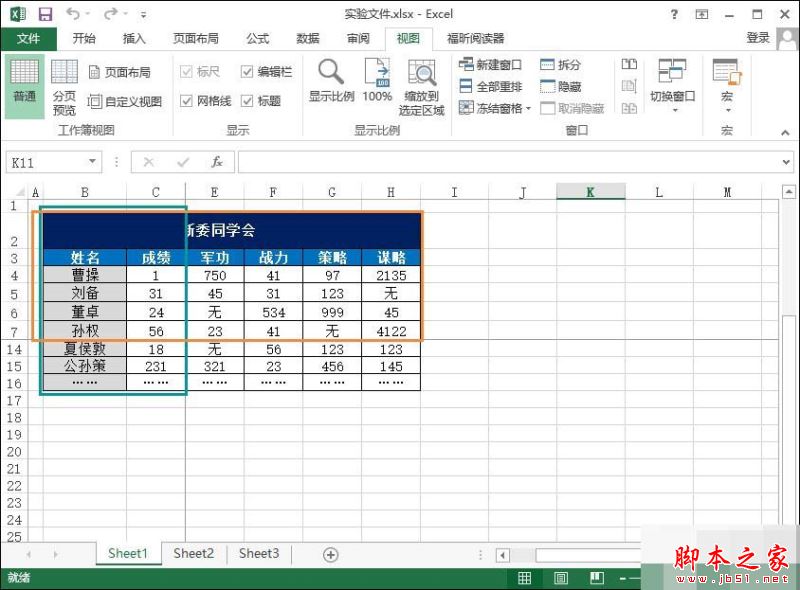Click Split (拆分) window button
Image resolution: width=800 pixels, height=590 pixels.
pos(561,65)
